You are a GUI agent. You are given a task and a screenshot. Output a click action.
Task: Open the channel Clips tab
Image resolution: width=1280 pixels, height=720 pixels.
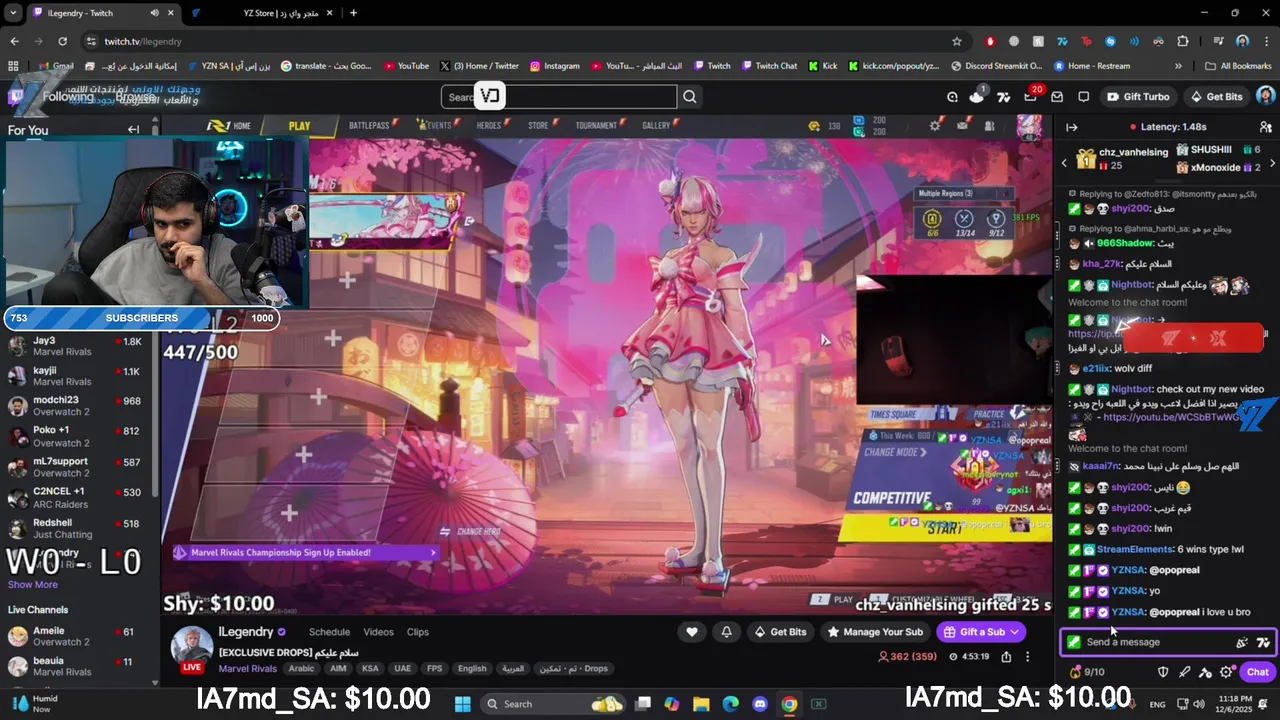pos(418,632)
